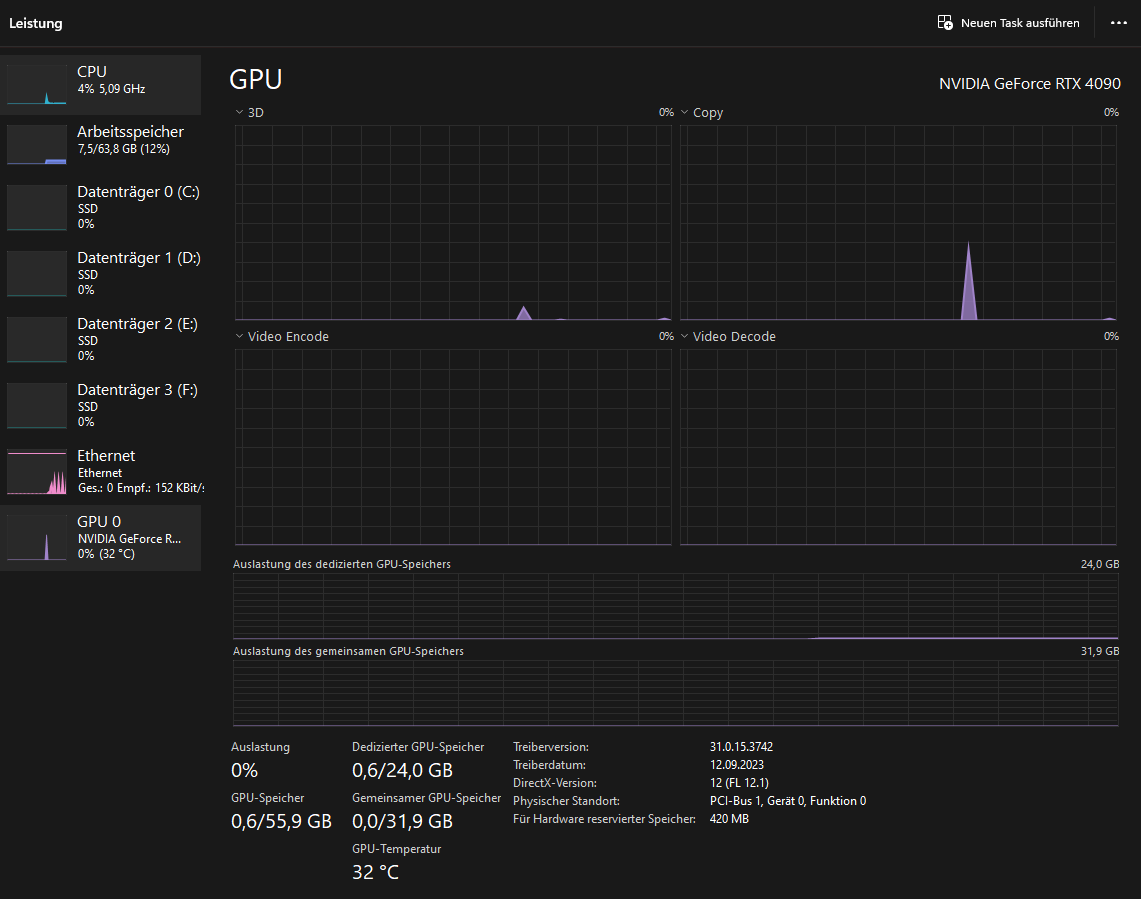
Task: Click the PCI-Bus 1, Gerät 0 location value
Action: 787,801
